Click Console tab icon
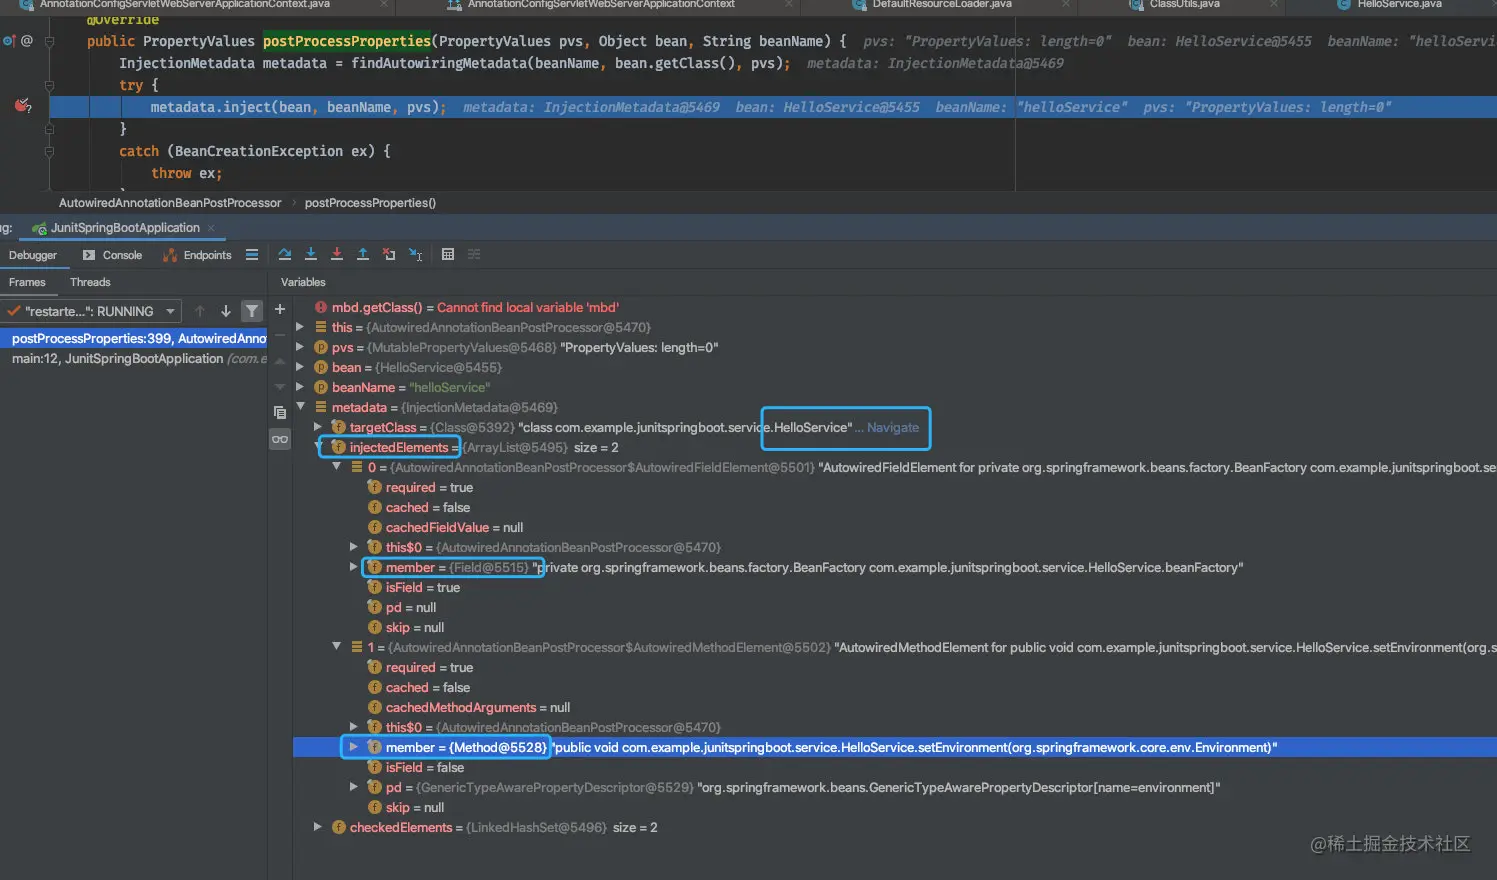1497x880 pixels. click(x=89, y=255)
